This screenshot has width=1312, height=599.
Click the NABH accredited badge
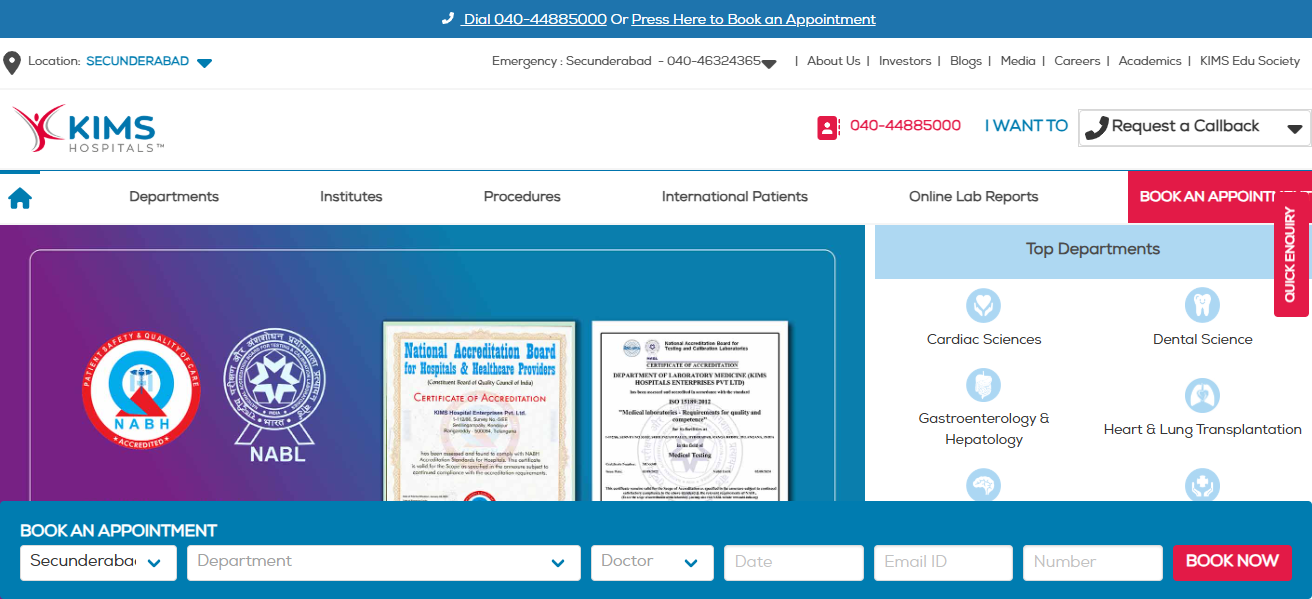point(141,390)
